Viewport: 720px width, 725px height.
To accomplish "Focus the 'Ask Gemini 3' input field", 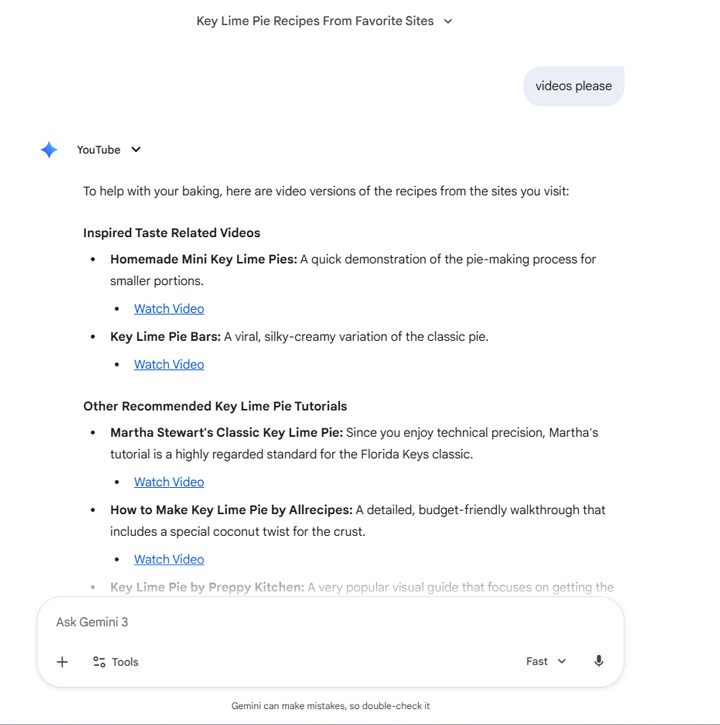I will (x=300, y=622).
